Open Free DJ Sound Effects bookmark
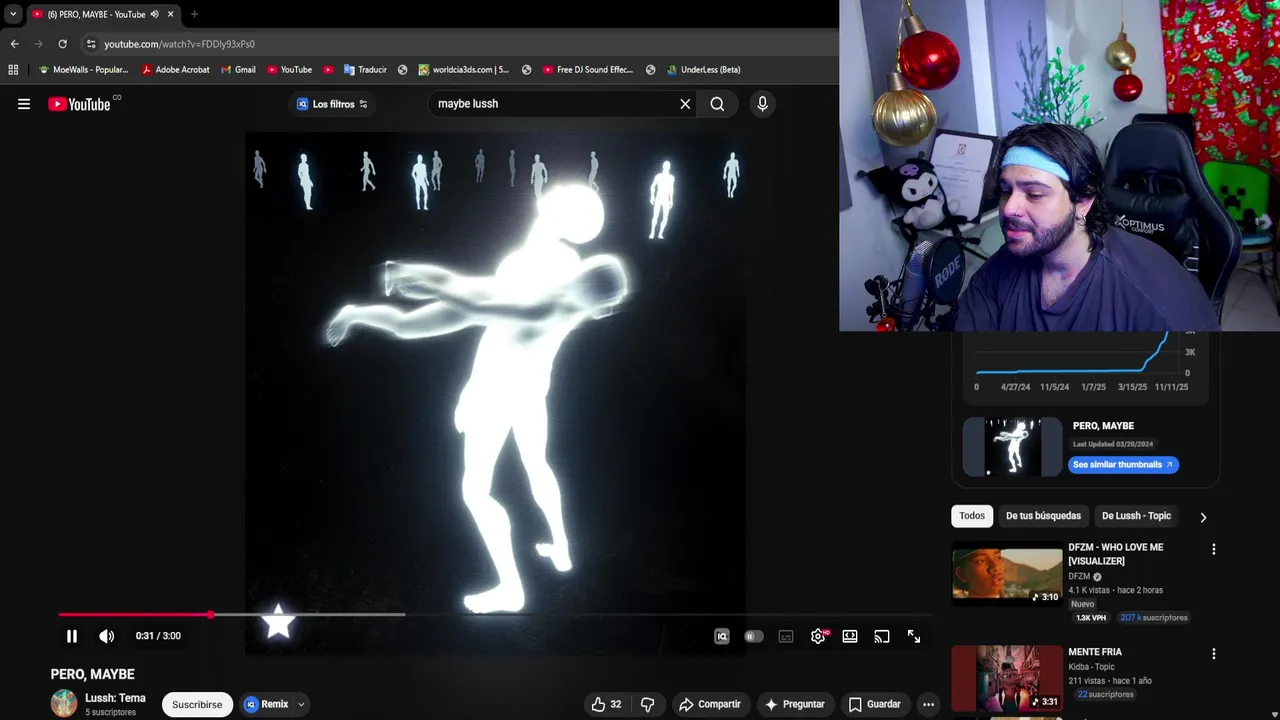Image resolution: width=1280 pixels, height=720 pixels. [x=588, y=70]
